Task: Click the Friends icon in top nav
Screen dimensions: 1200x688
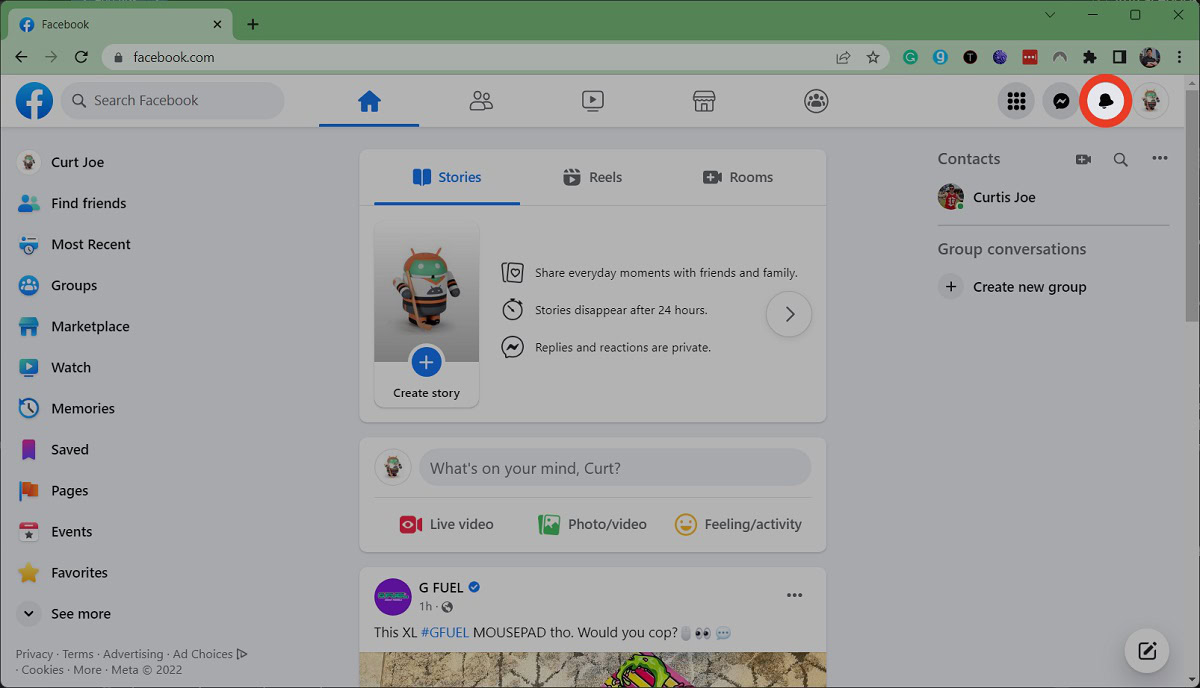Action: click(x=481, y=101)
